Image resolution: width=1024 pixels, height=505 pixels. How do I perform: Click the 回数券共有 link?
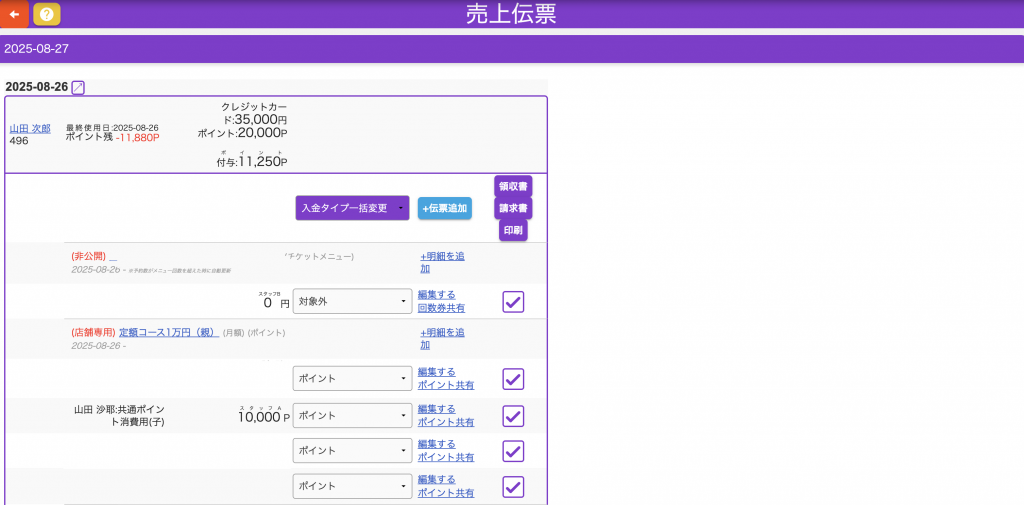(x=441, y=308)
